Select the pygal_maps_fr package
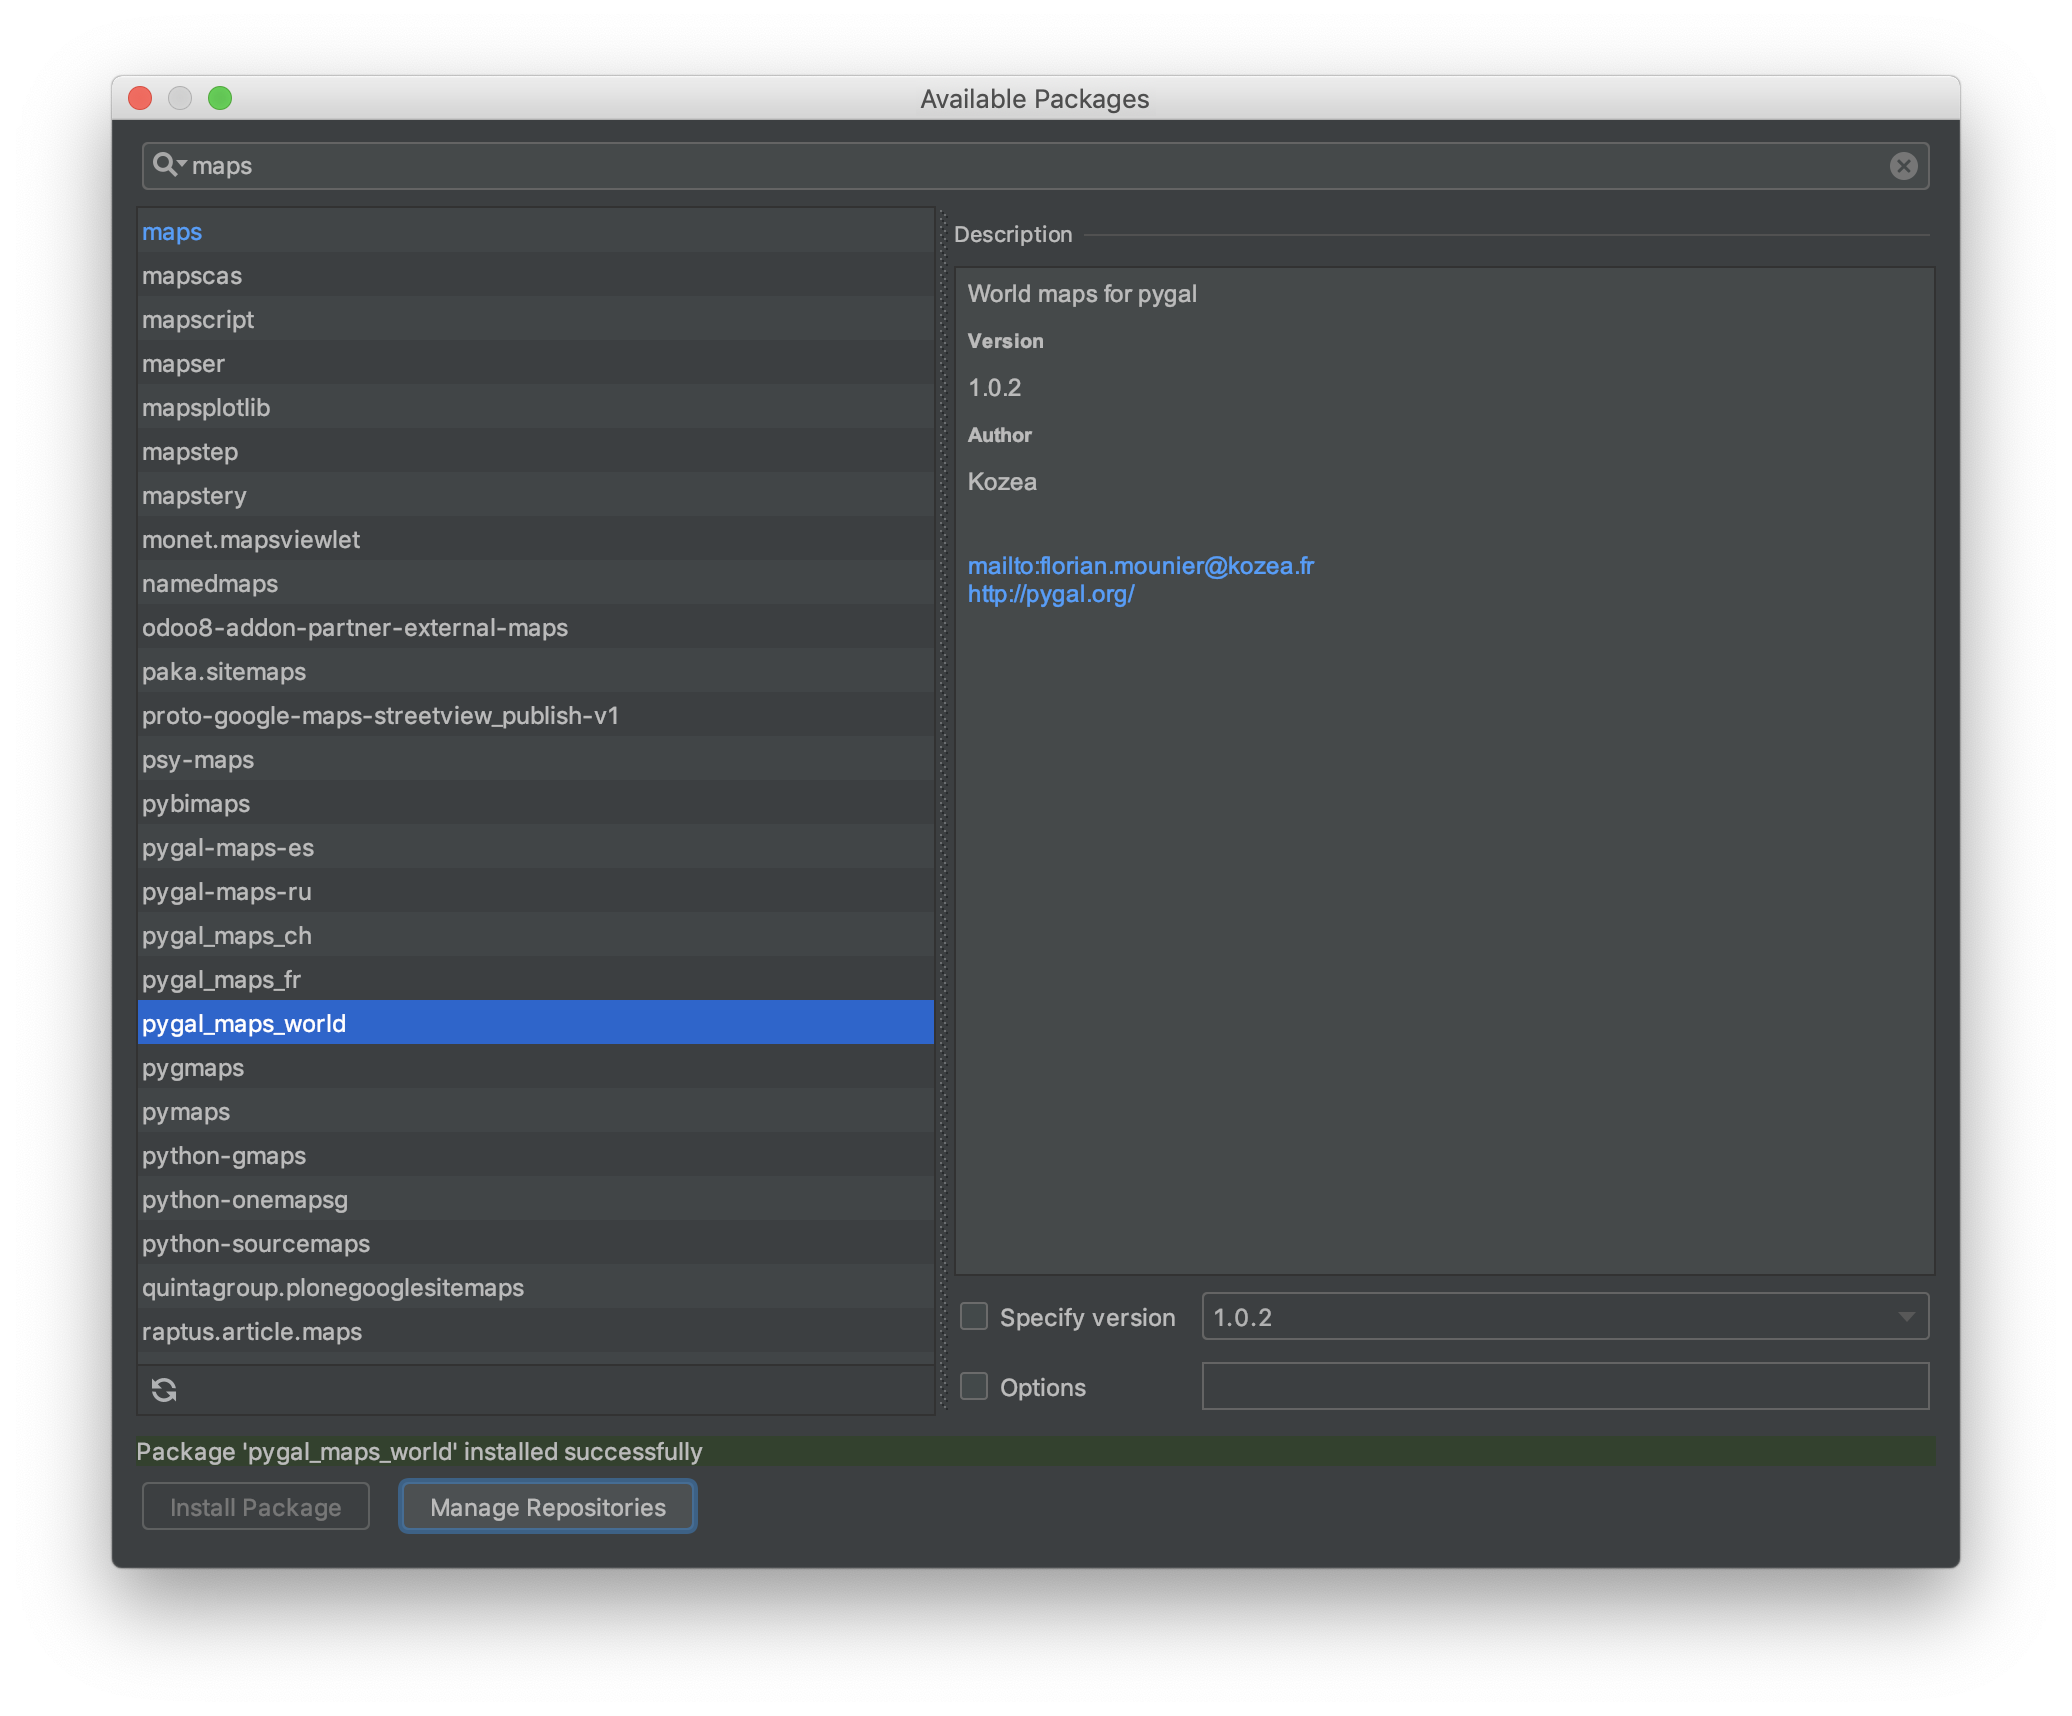This screenshot has height=1716, width=2072. point(221,980)
